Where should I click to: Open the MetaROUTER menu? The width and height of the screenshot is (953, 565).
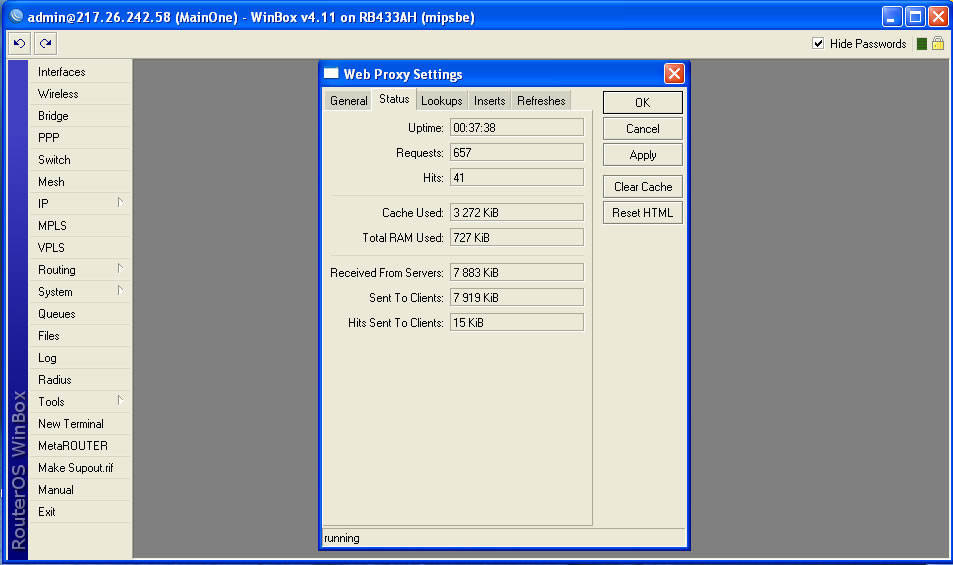click(80, 445)
